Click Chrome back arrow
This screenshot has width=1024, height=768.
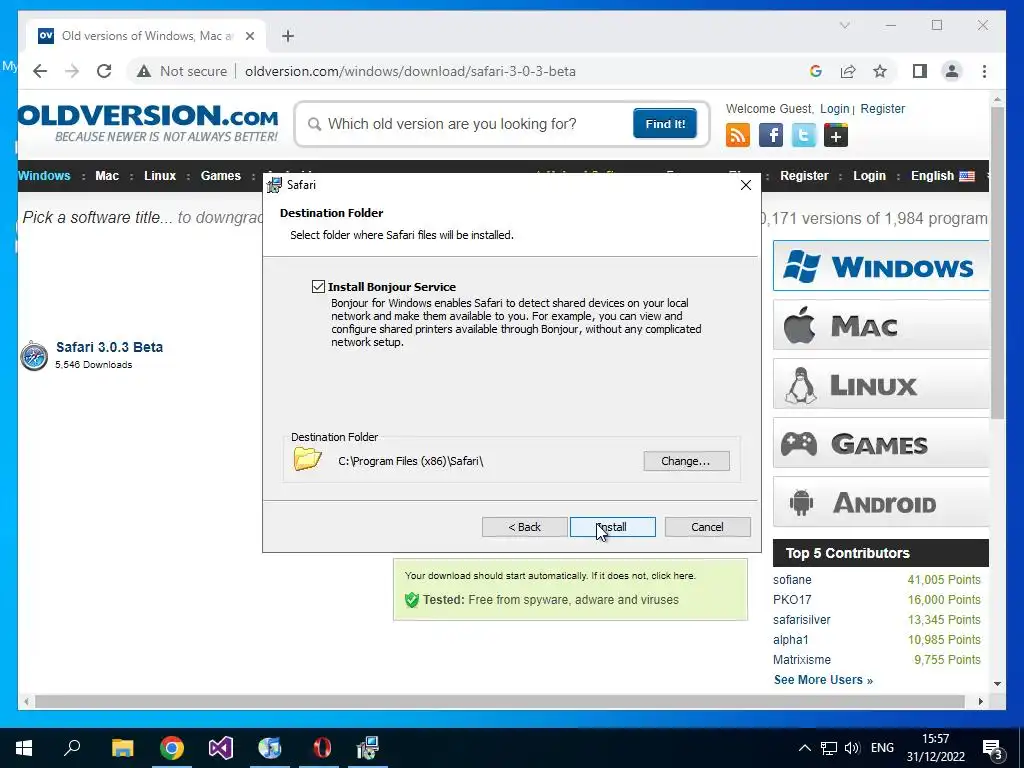click(40, 71)
